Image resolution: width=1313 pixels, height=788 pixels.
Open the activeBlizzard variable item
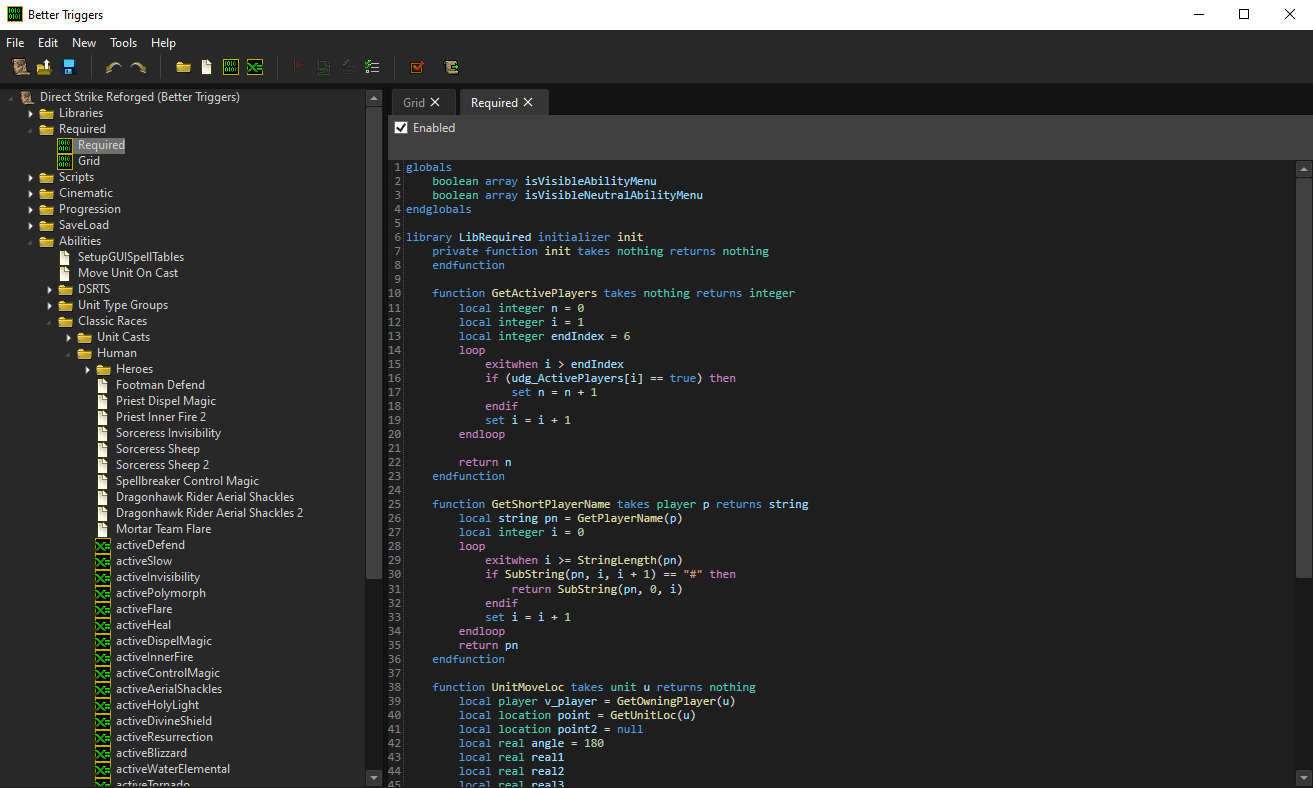[x=151, y=753]
